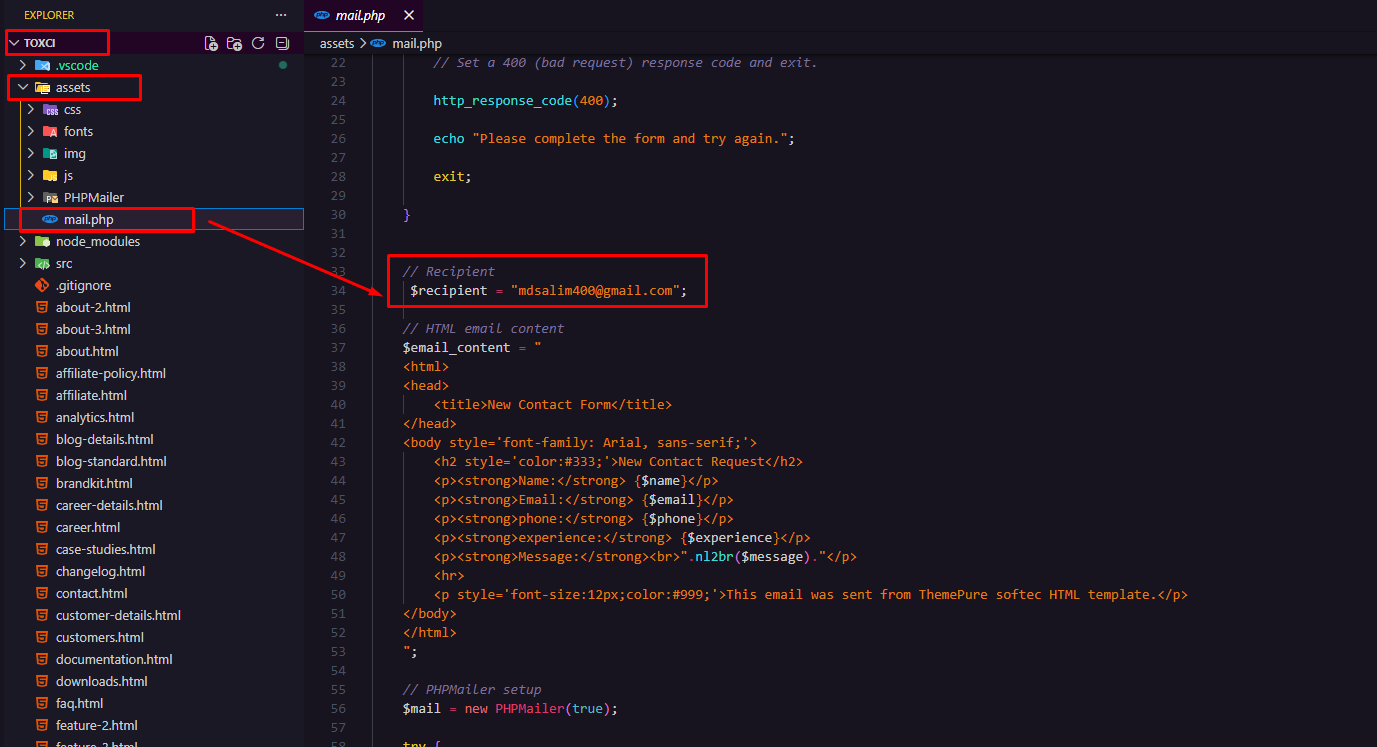Screen dimensions: 1377x747
Task: Click the $email_content variable line
Action: coord(472,347)
